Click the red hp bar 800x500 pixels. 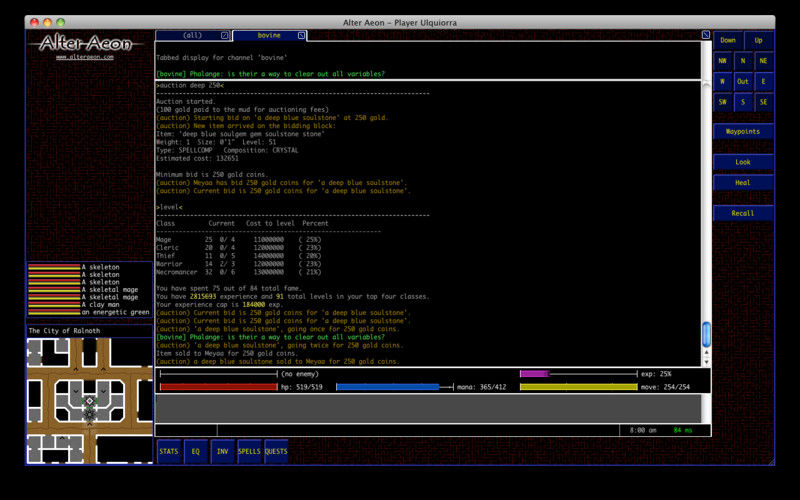(x=219, y=386)
